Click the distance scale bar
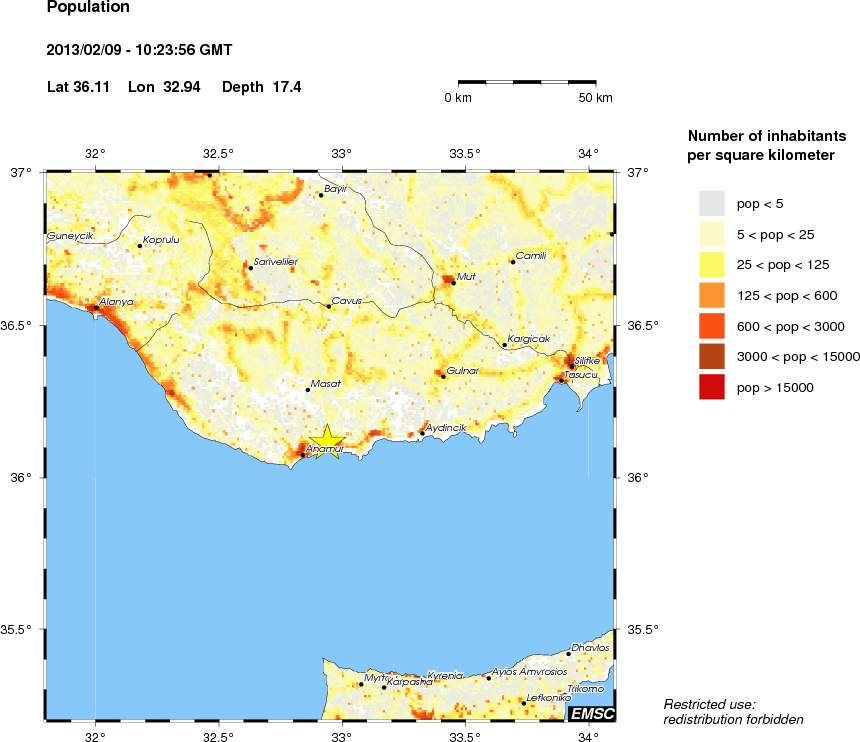860x742 pixels. pyautogui.click(x=527, y=80)
